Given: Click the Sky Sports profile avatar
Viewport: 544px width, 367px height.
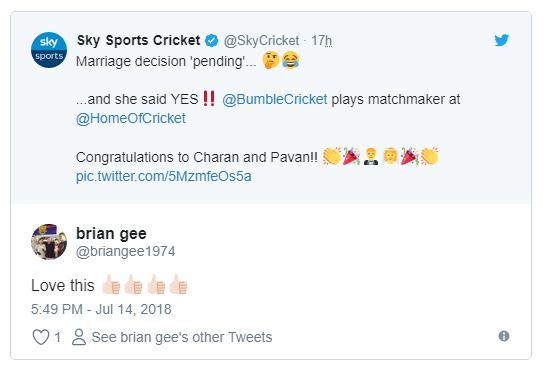Looking at the screenshot, I should (49, 50).
